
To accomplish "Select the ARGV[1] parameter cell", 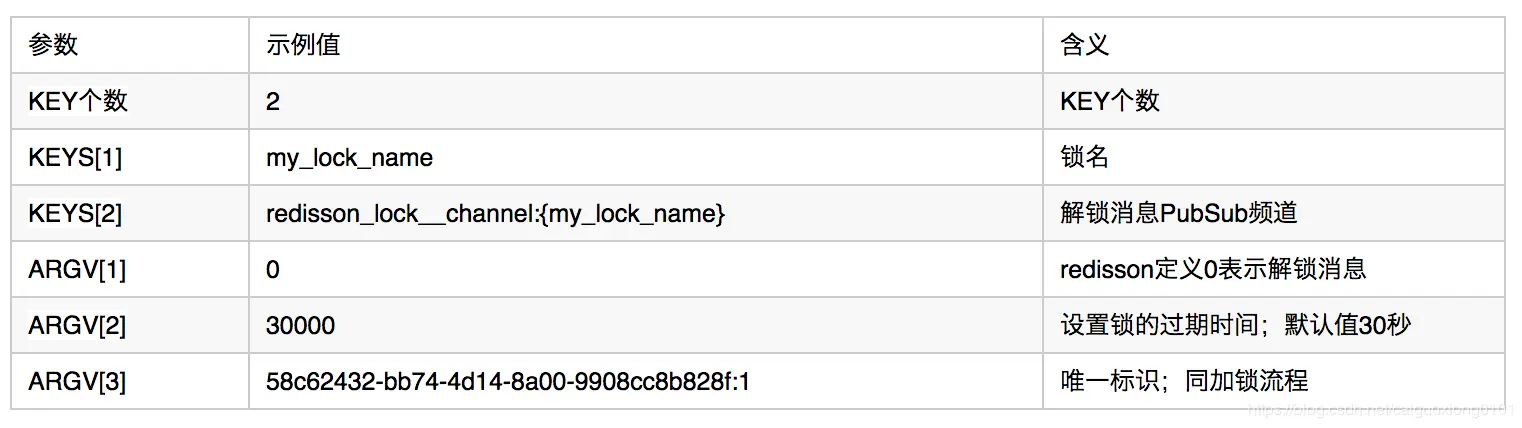I will (x=130, y=269).
